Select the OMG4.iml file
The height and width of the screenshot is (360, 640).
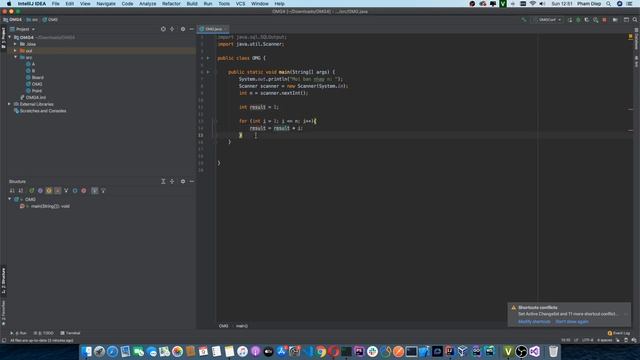33,97
